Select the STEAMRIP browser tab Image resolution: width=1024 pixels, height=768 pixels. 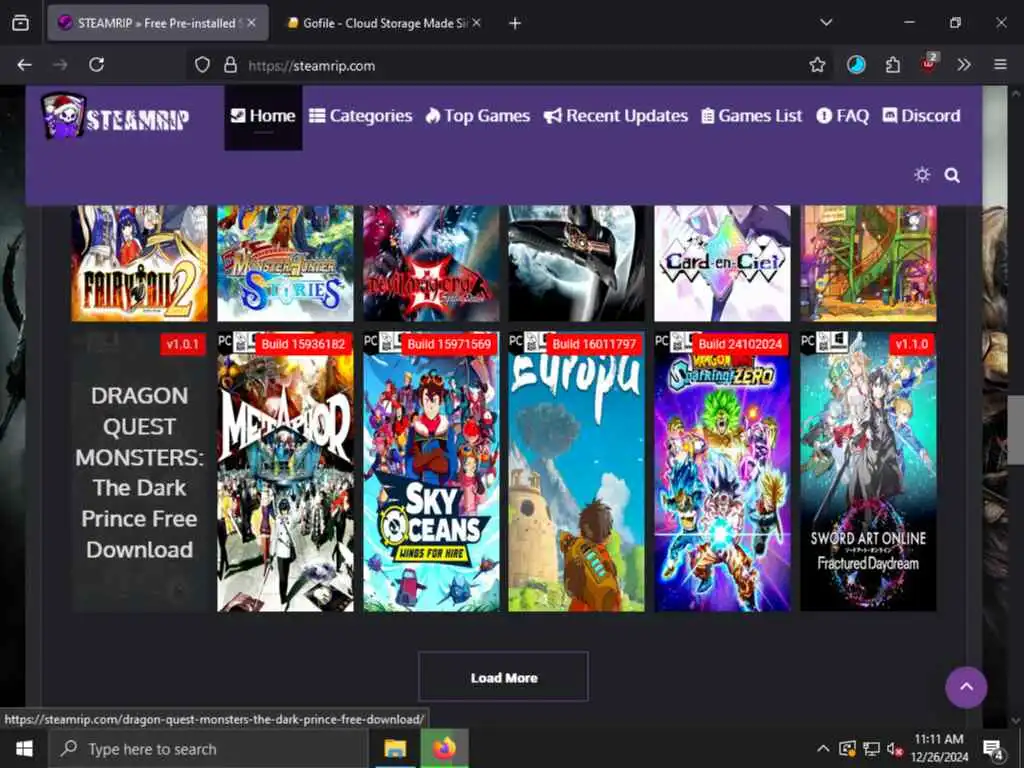tap(158, 24)
